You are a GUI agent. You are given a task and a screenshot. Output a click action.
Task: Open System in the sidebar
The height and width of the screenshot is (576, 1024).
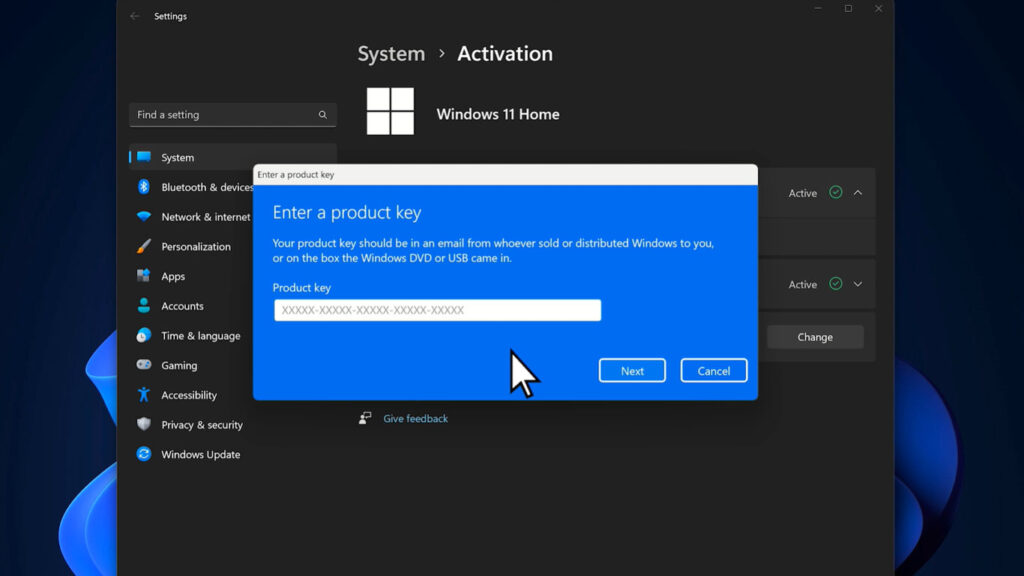tap(232, 157)
